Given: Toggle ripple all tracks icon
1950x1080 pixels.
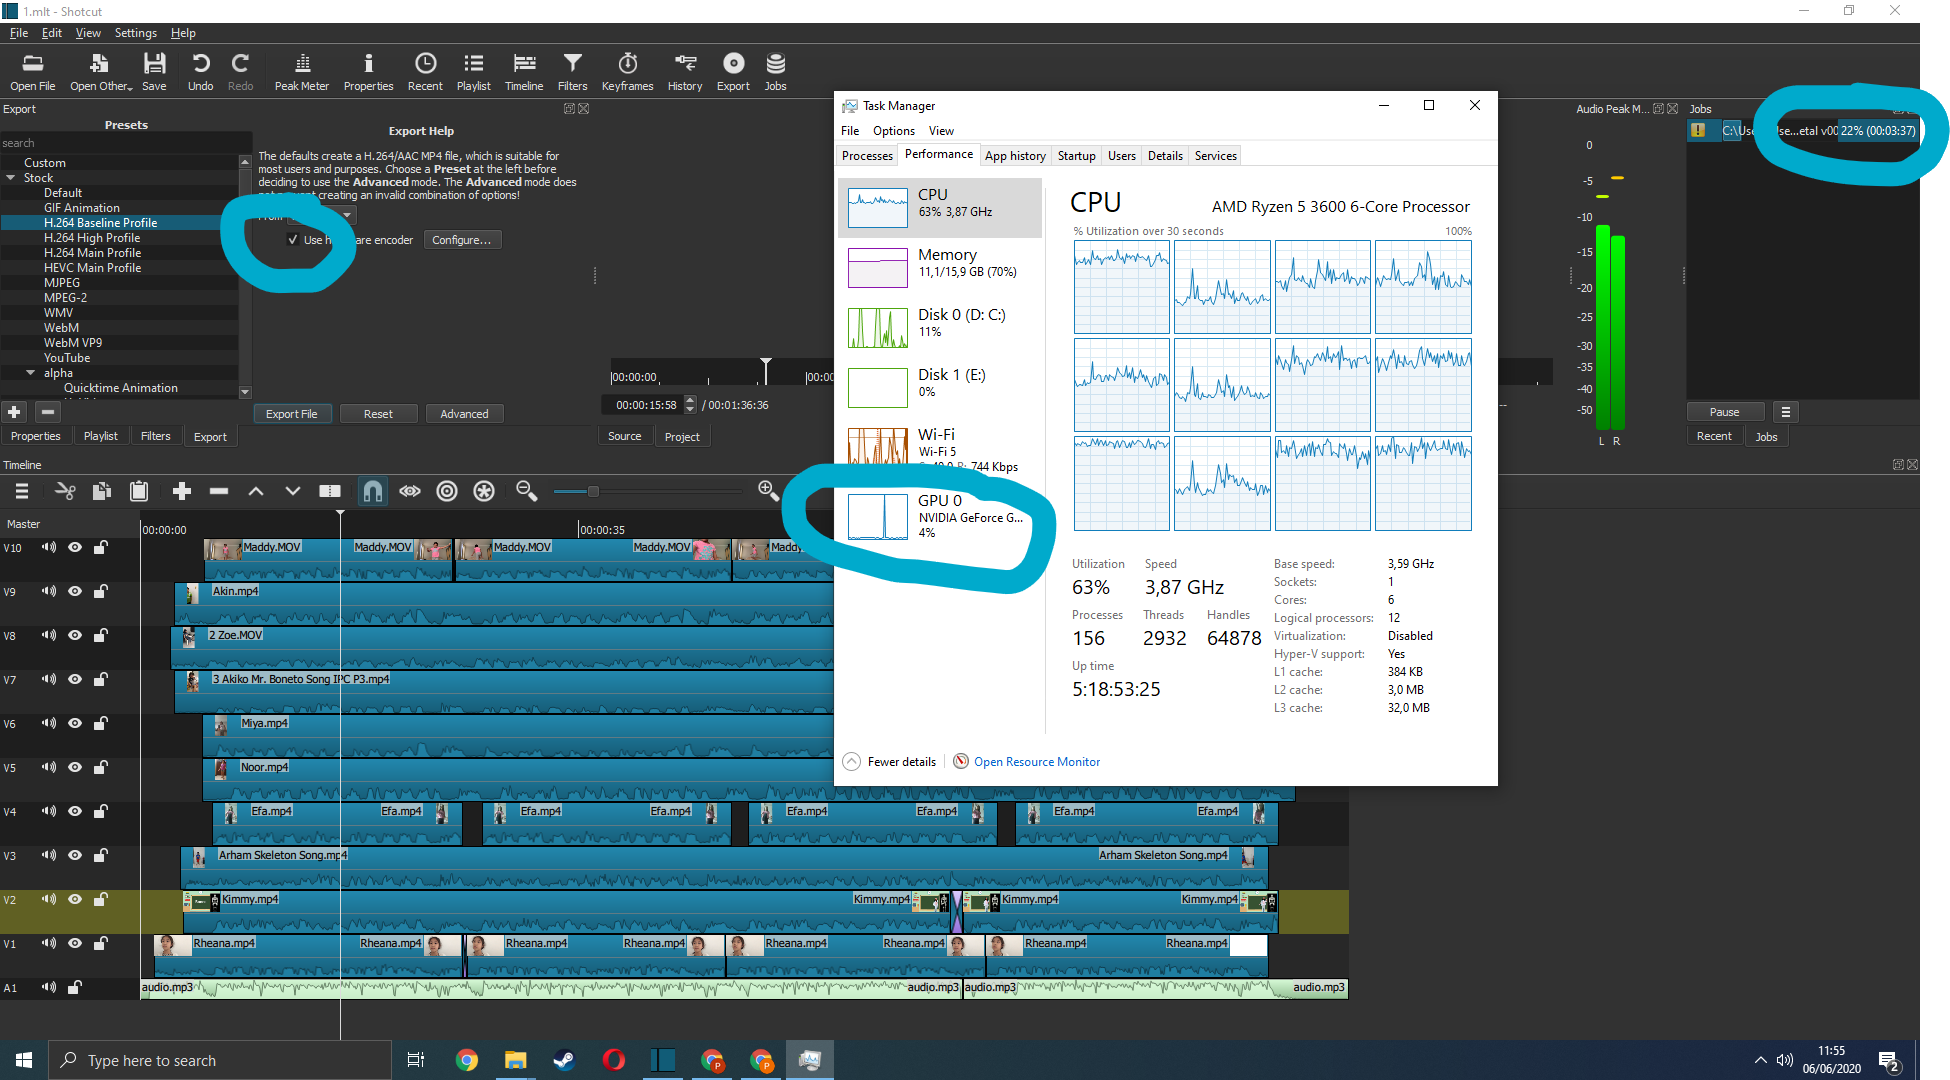Looking at the screenshot, I should [484, 491].
